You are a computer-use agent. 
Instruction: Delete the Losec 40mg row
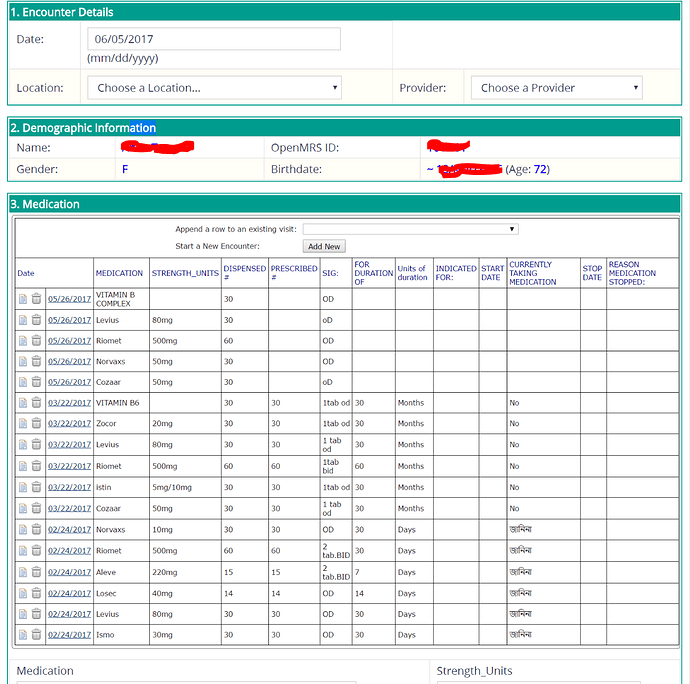[x=37, y=593]
